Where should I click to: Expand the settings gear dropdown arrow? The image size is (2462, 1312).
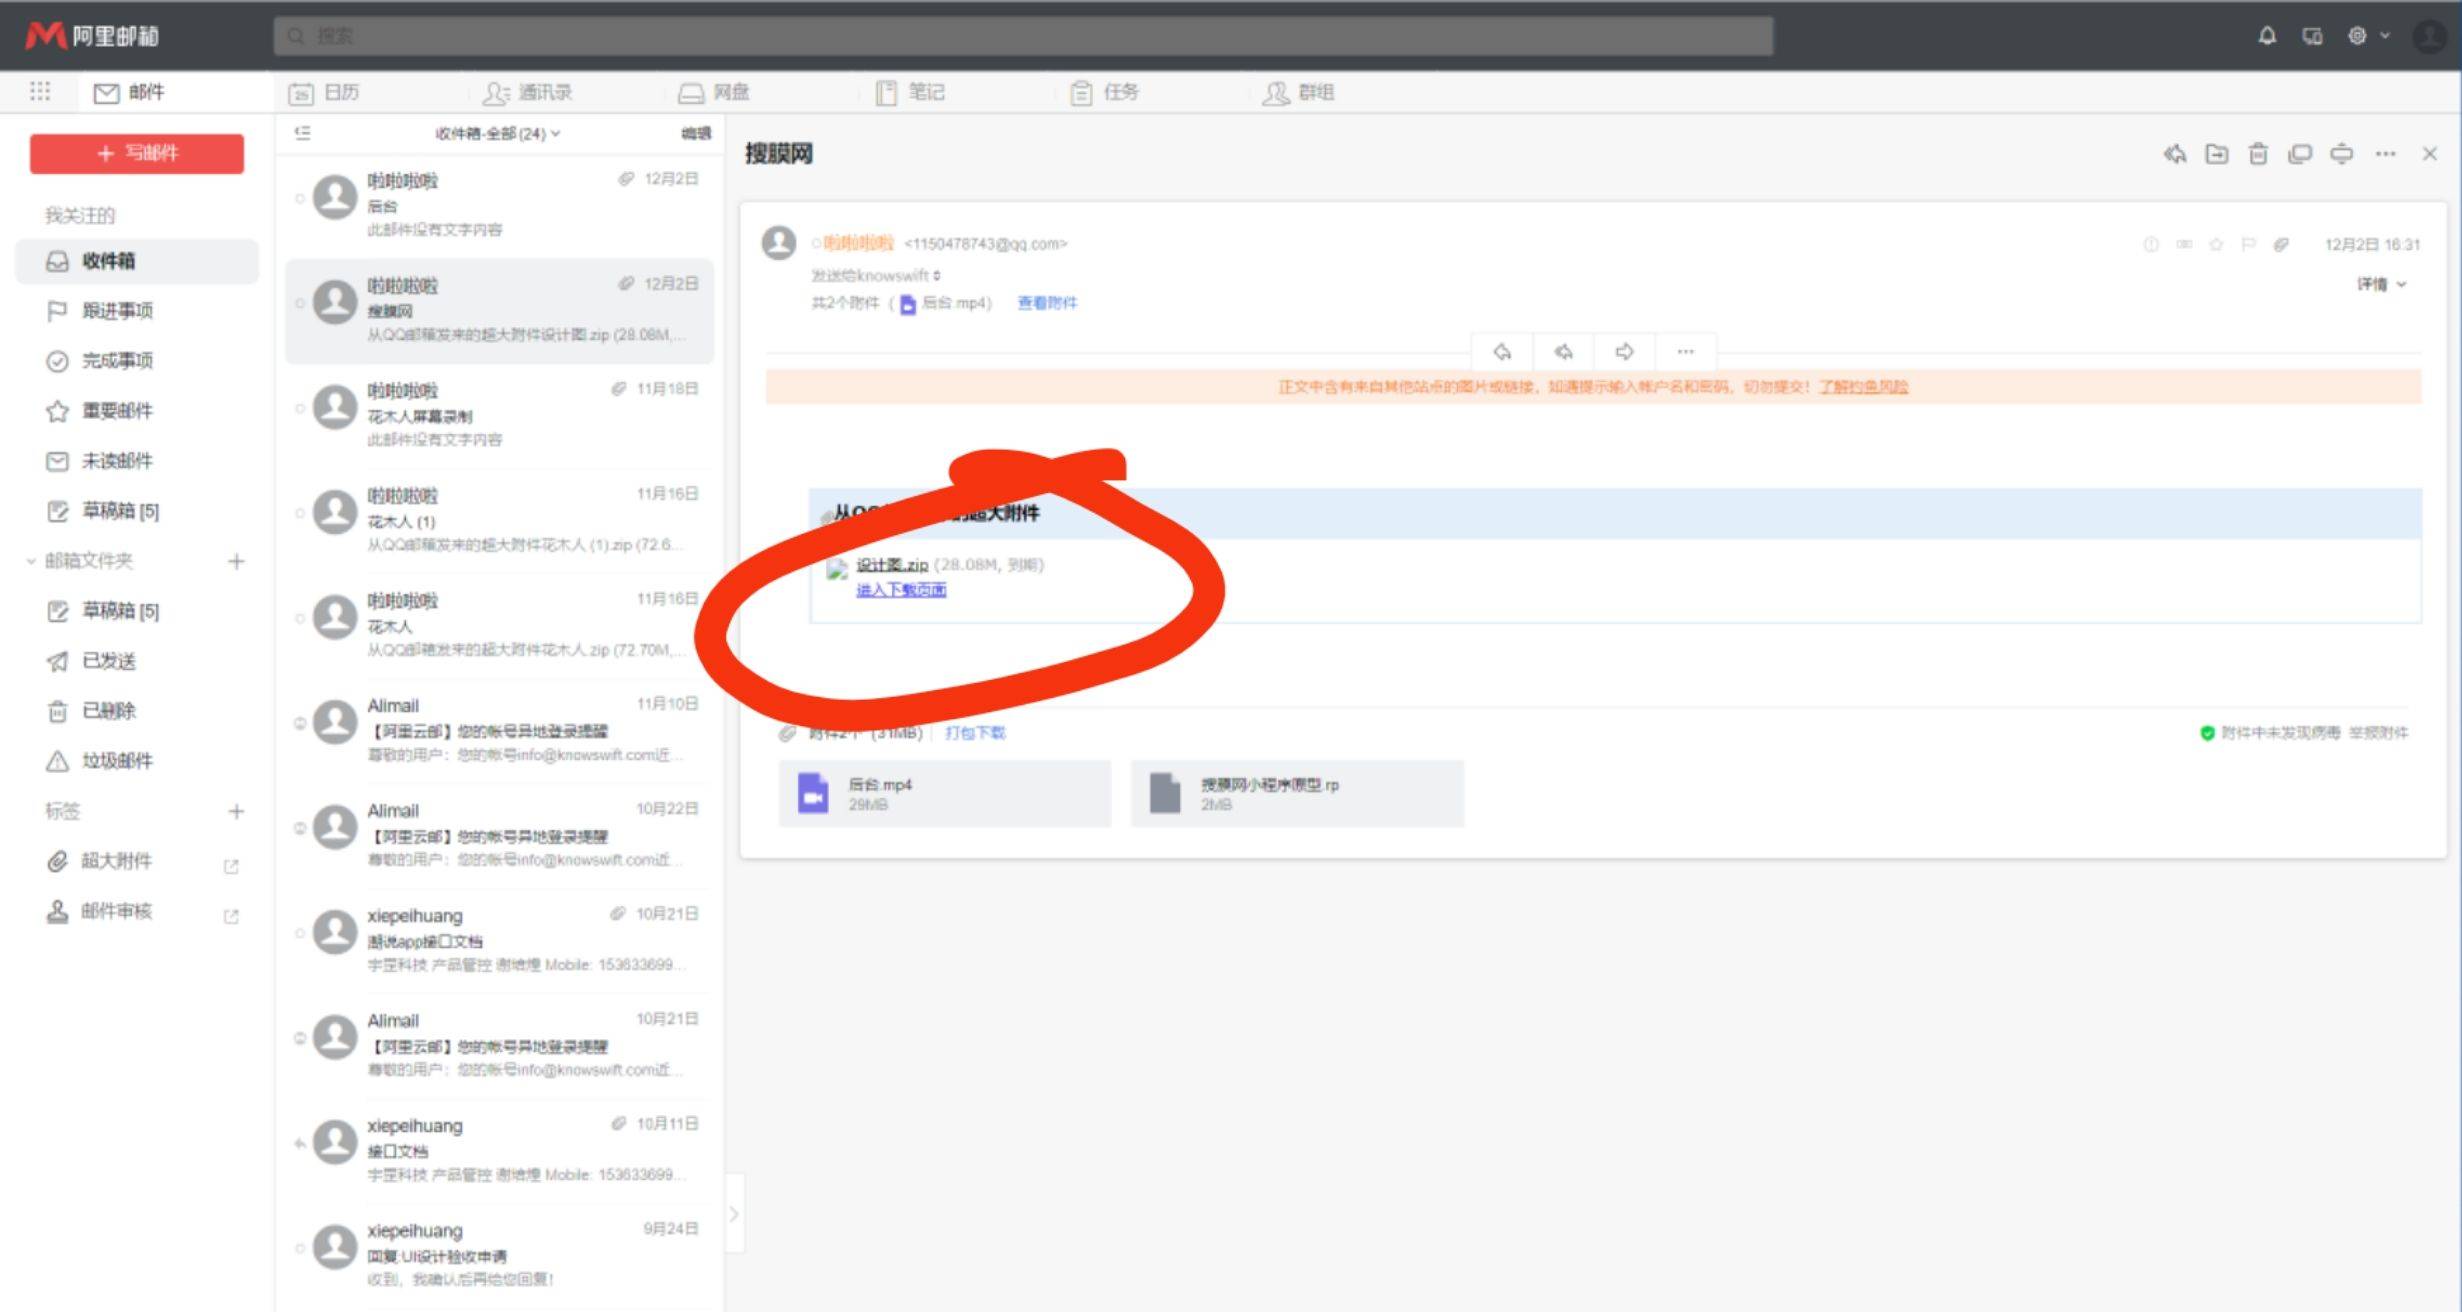point(2385,35)
